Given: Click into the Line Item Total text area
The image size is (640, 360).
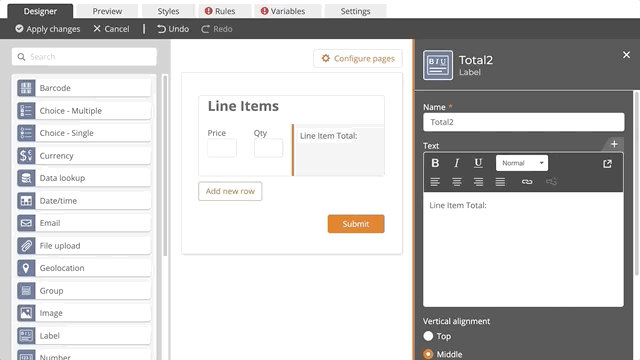Looking at the screenshot, I should (523, 249).
